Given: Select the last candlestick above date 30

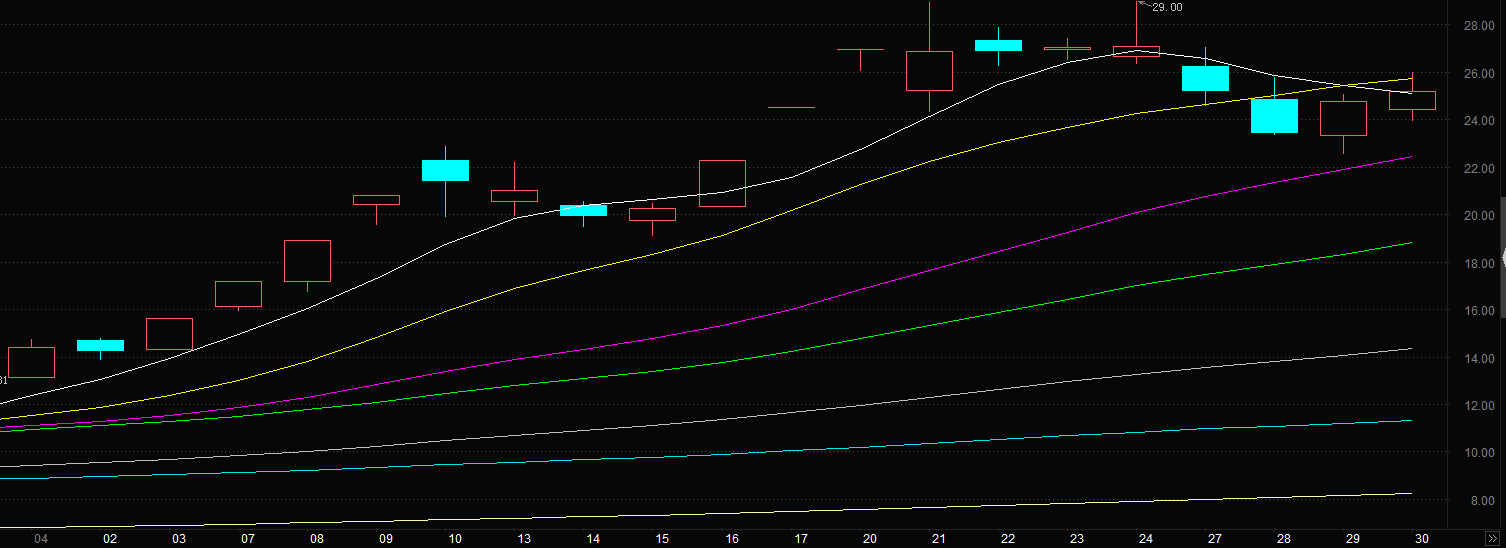Looking at the screenshot, I should click(1412, 100).
